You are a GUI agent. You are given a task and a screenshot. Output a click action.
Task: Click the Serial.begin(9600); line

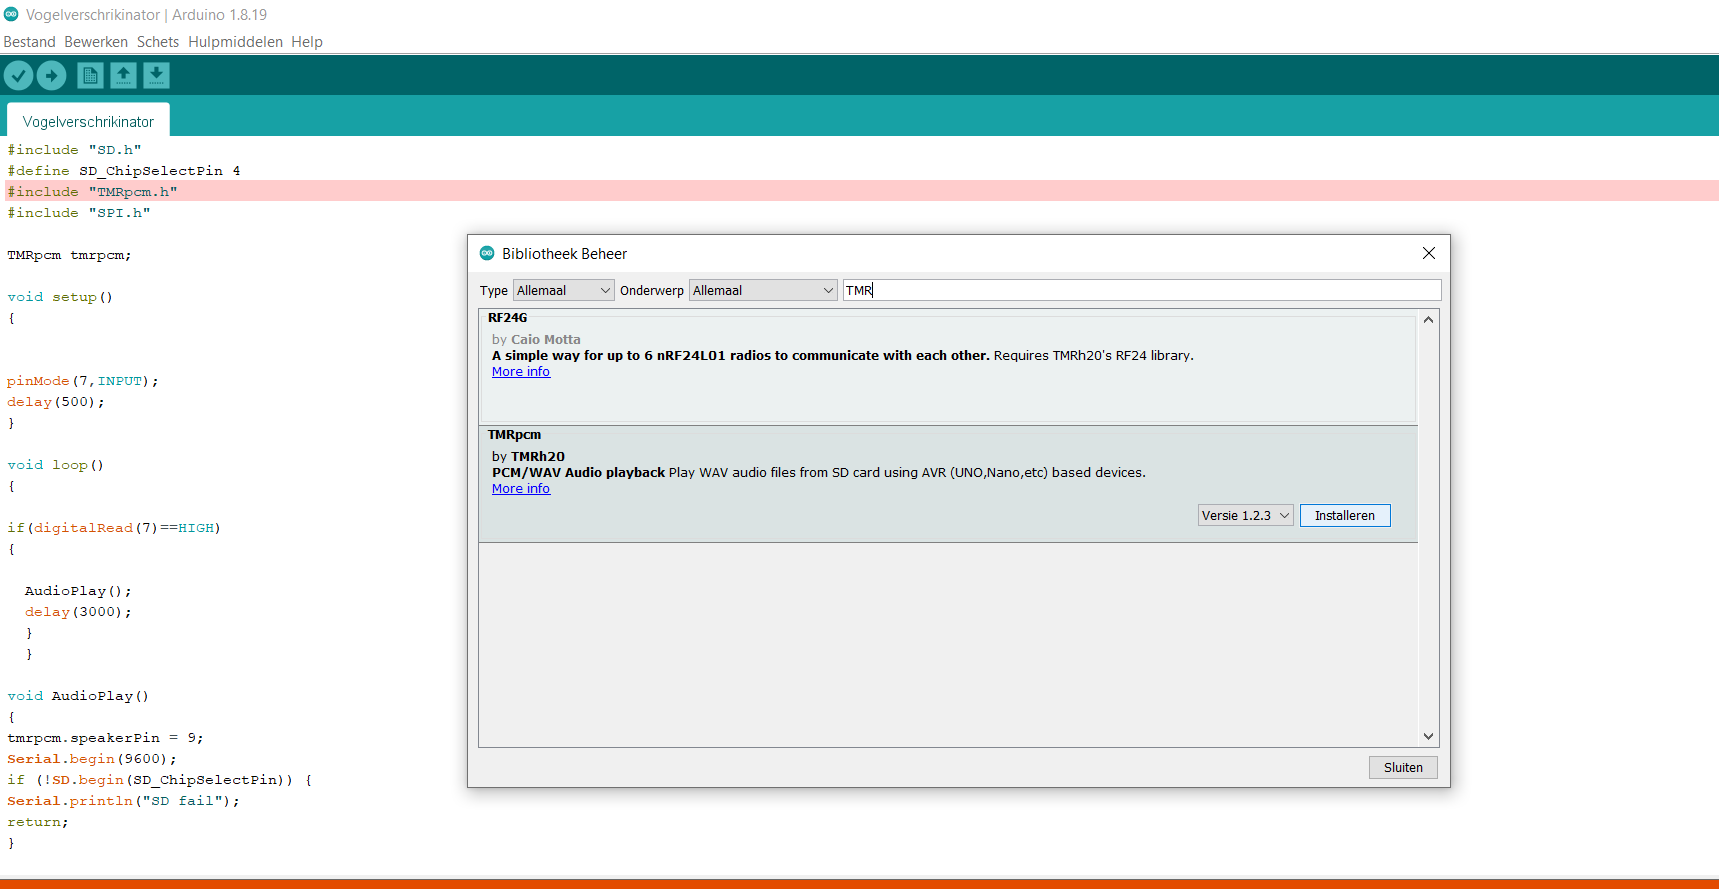tap(92, 758)
